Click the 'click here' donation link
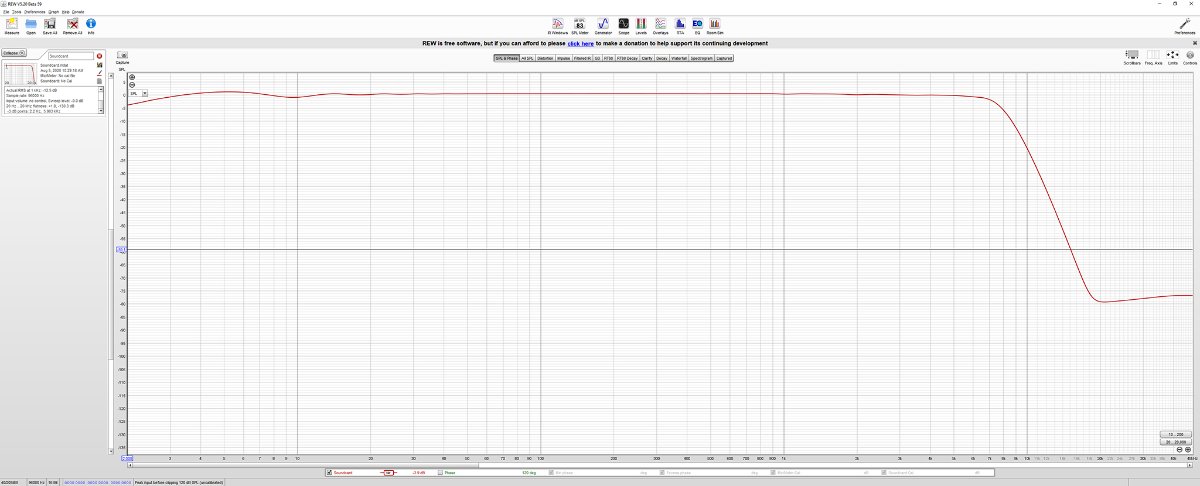 click(580, 43)
